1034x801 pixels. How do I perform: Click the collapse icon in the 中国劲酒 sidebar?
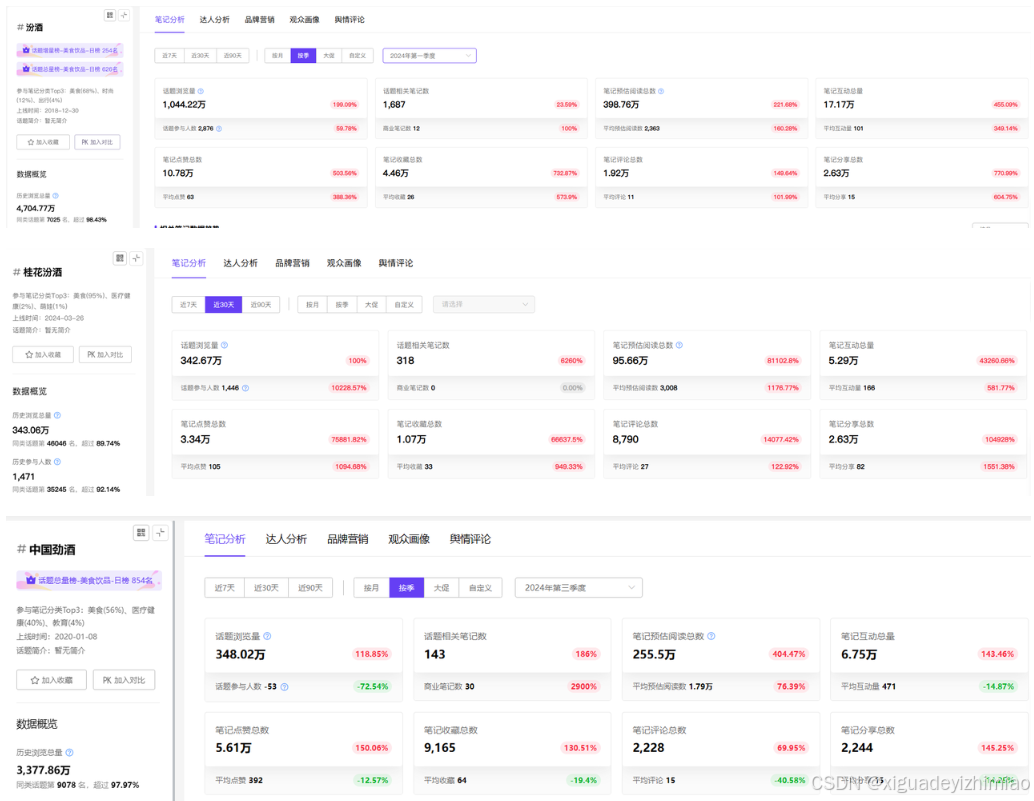tap(160, 532)
